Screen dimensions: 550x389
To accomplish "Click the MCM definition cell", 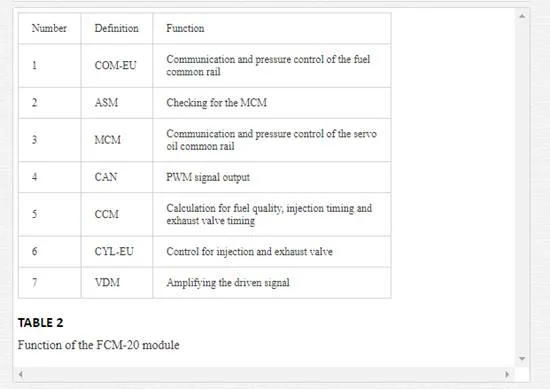I will point(117,140).
